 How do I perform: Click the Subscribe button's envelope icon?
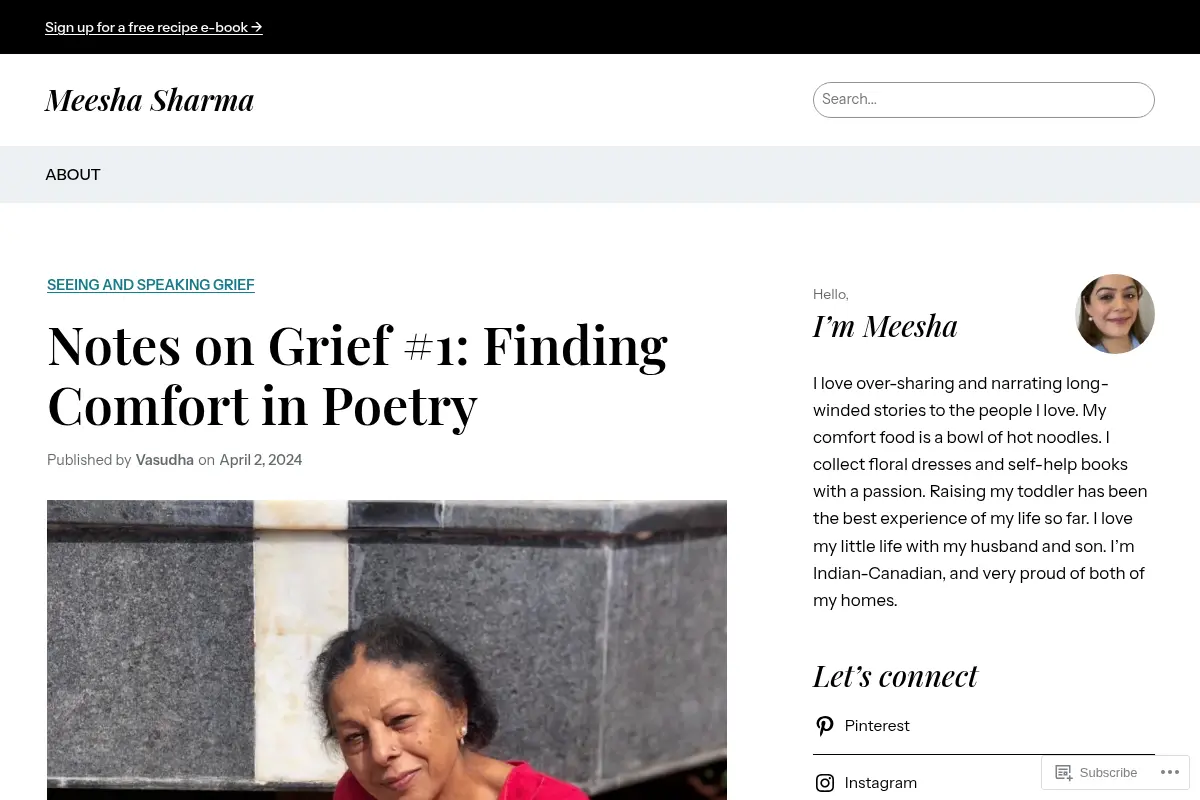[x=1064, y=772]
